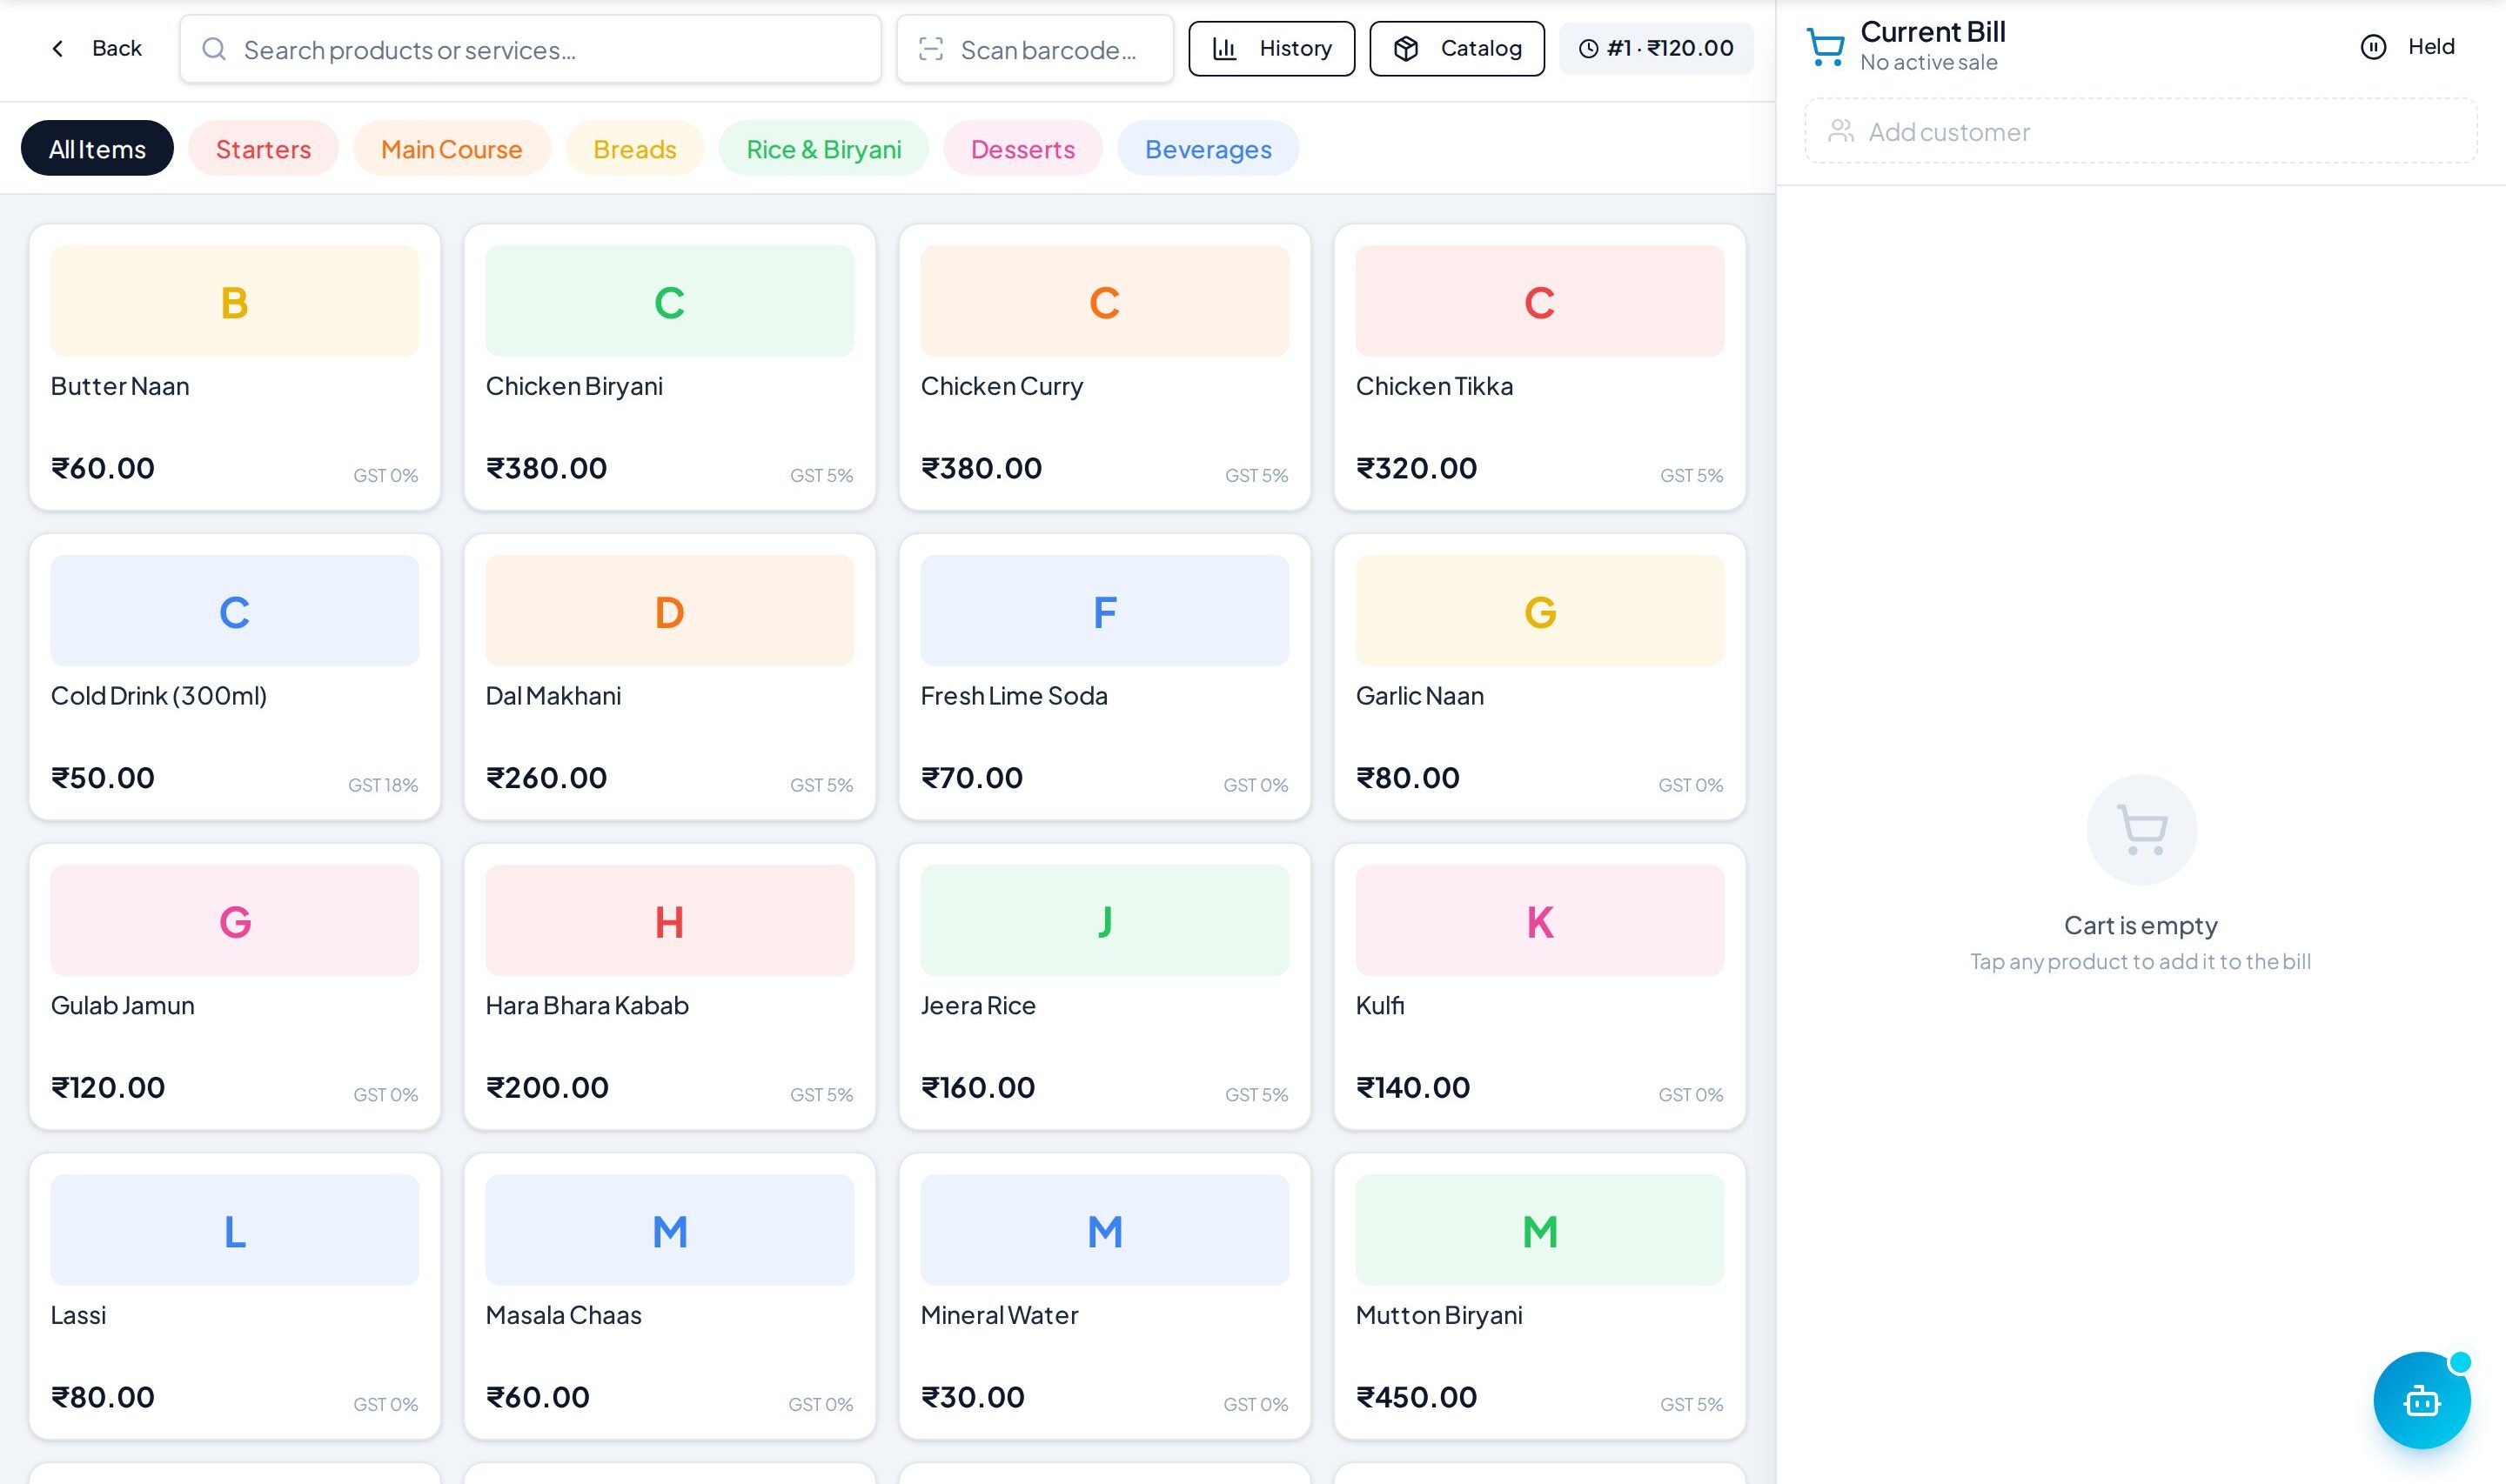Click the Add customer field
Screen dimensions: 2506x1484
(x=2141, y=131)
